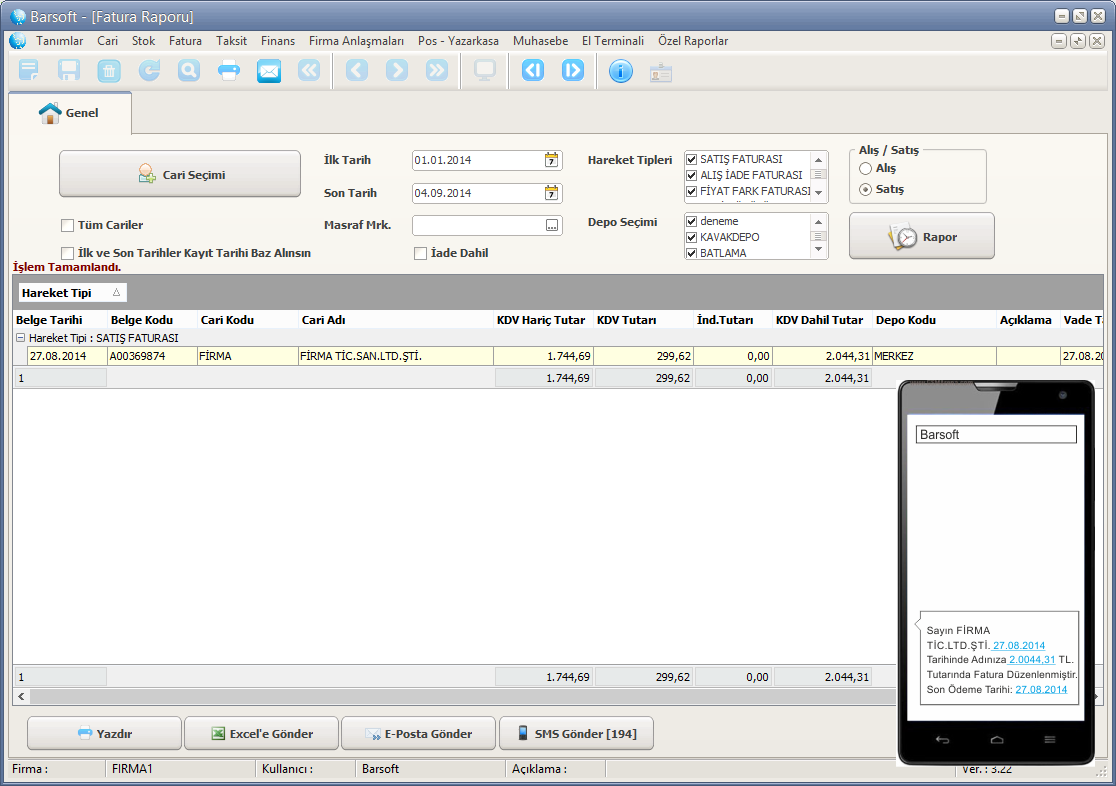
Task: Open the Muhasebe menu
Action: point(540,41)
